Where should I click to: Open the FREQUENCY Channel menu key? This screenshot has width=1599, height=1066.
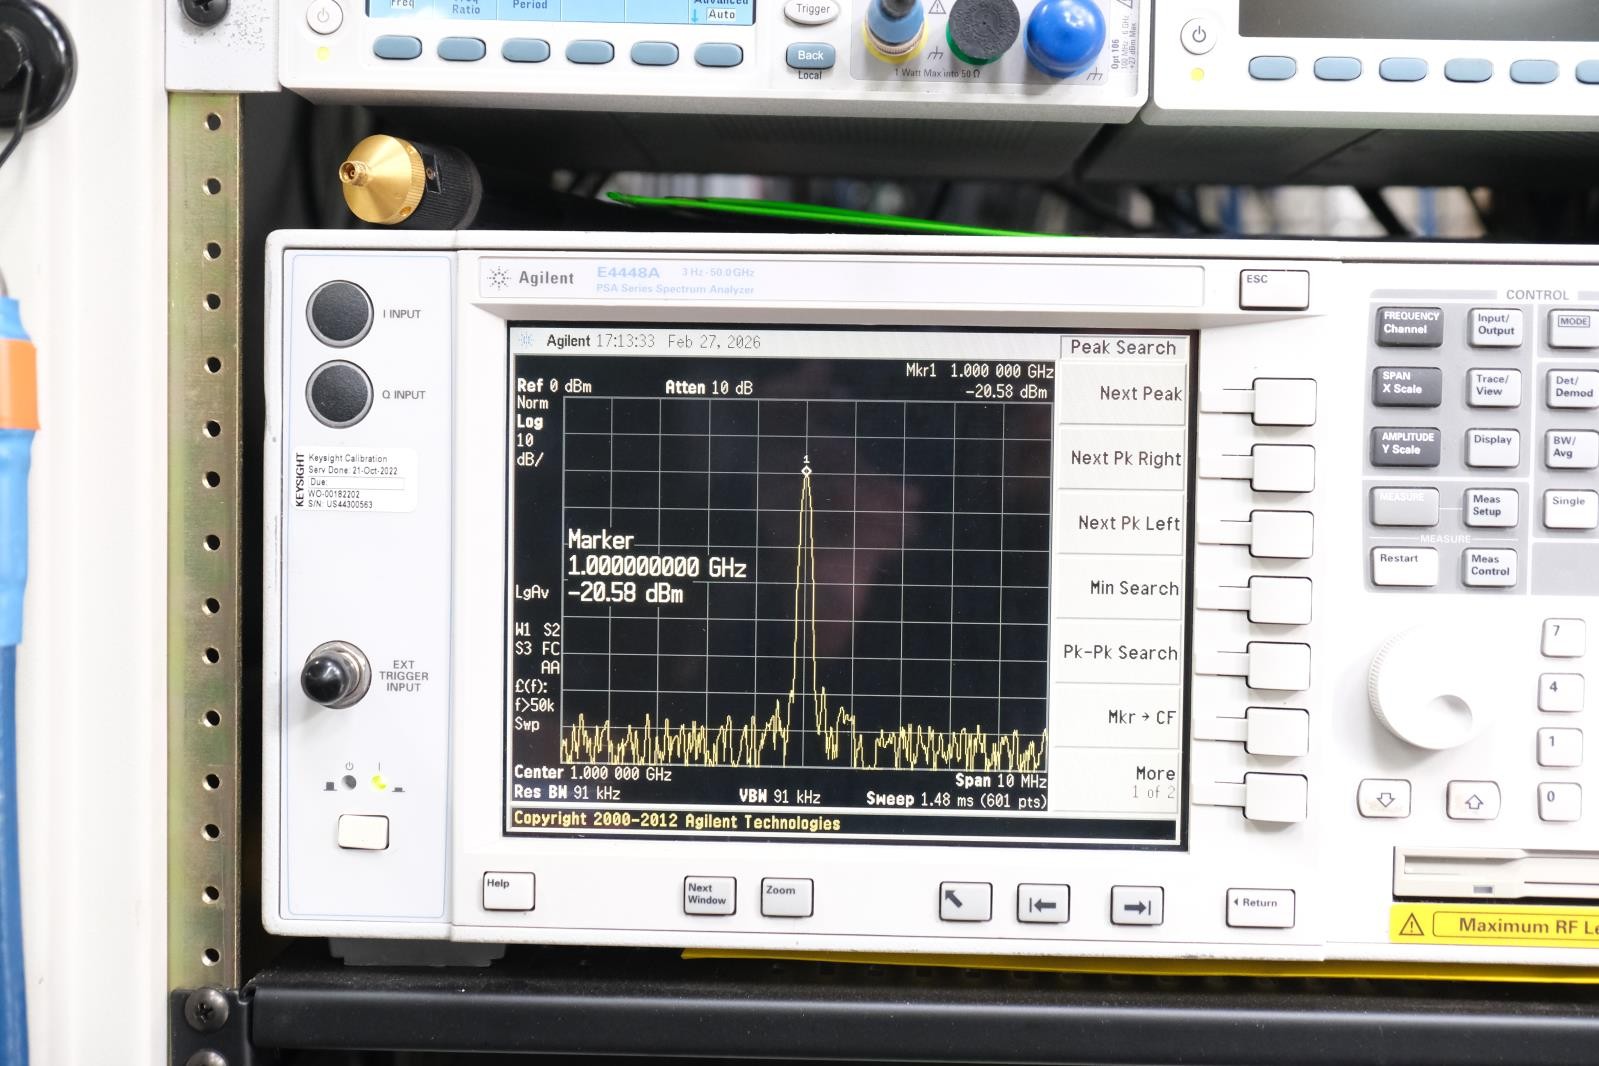pyautogui.click(x=1410, y=326)
